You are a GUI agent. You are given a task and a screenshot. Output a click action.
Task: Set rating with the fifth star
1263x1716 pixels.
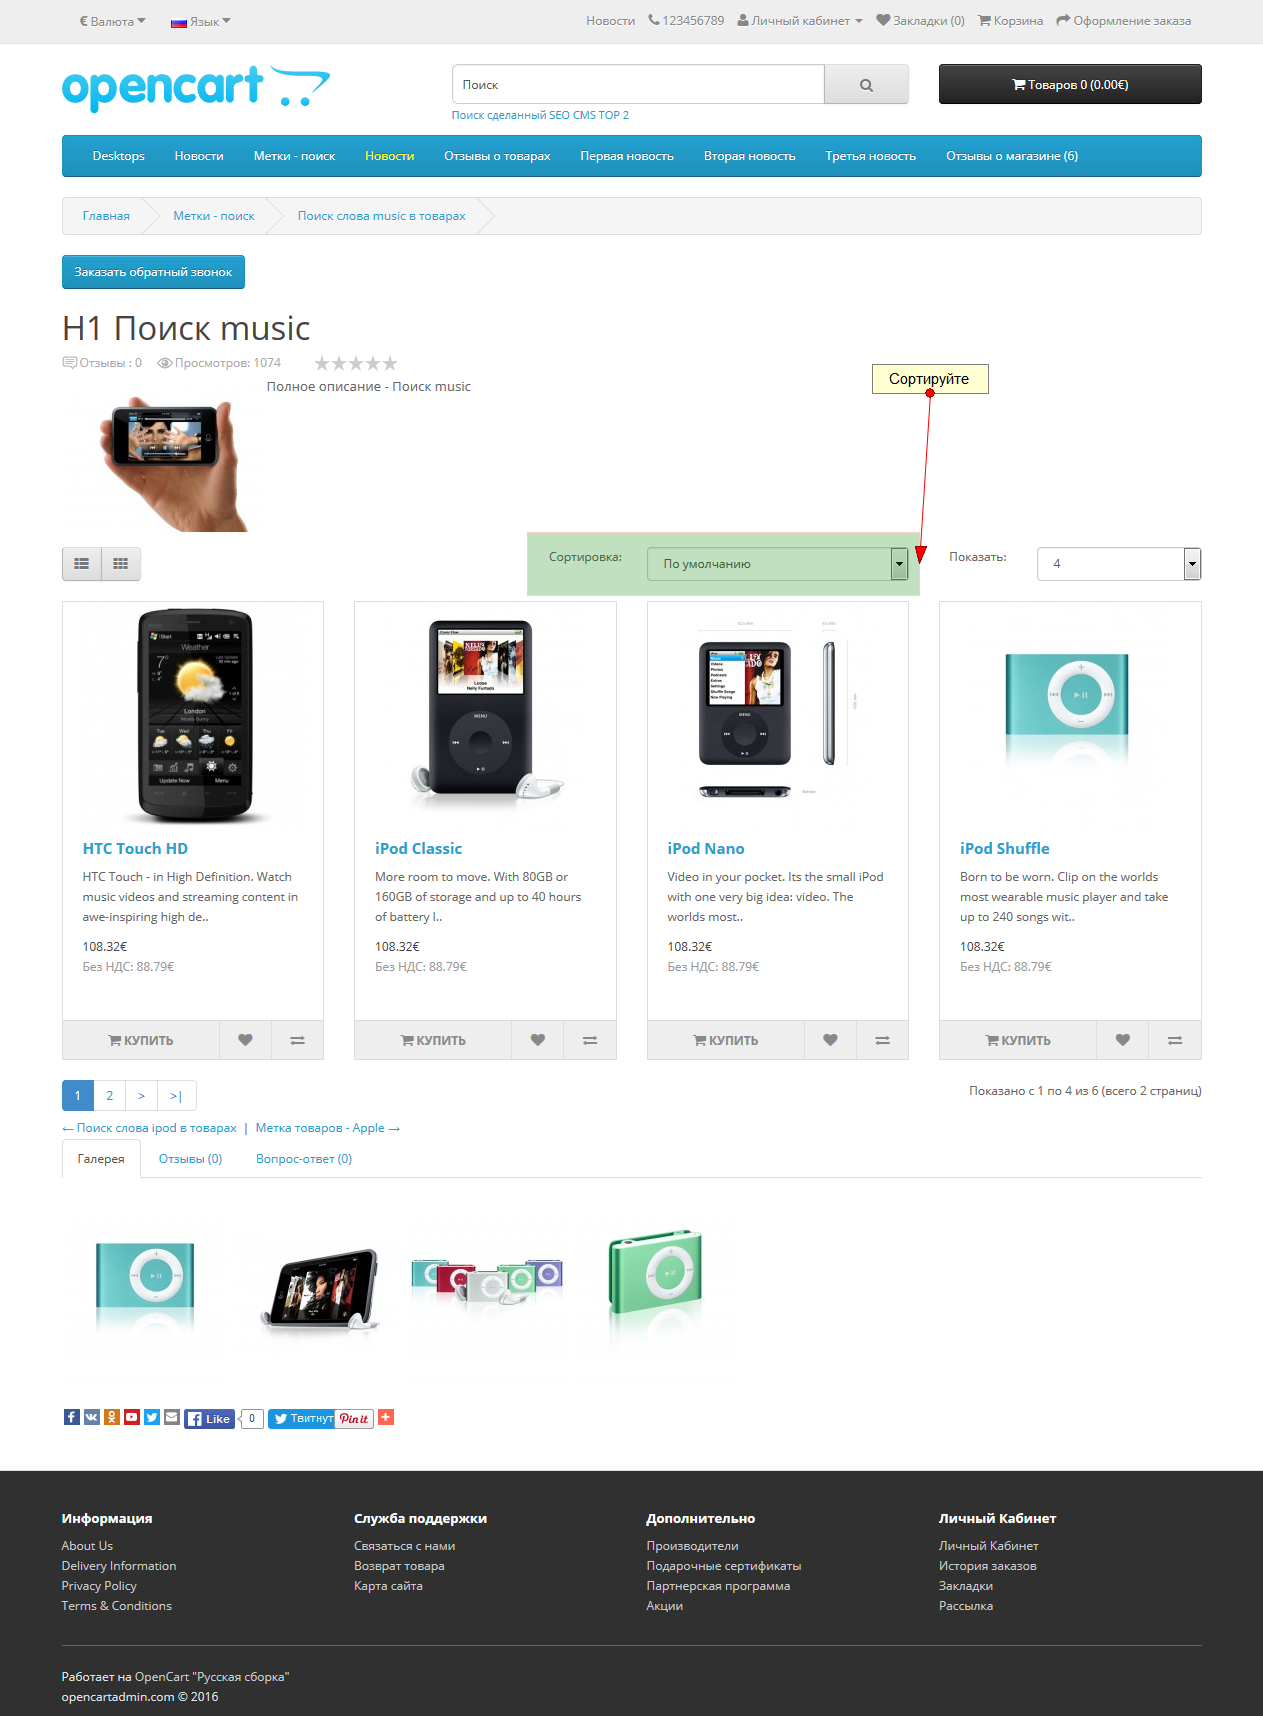pyautogui.click(x=390, y=363)
